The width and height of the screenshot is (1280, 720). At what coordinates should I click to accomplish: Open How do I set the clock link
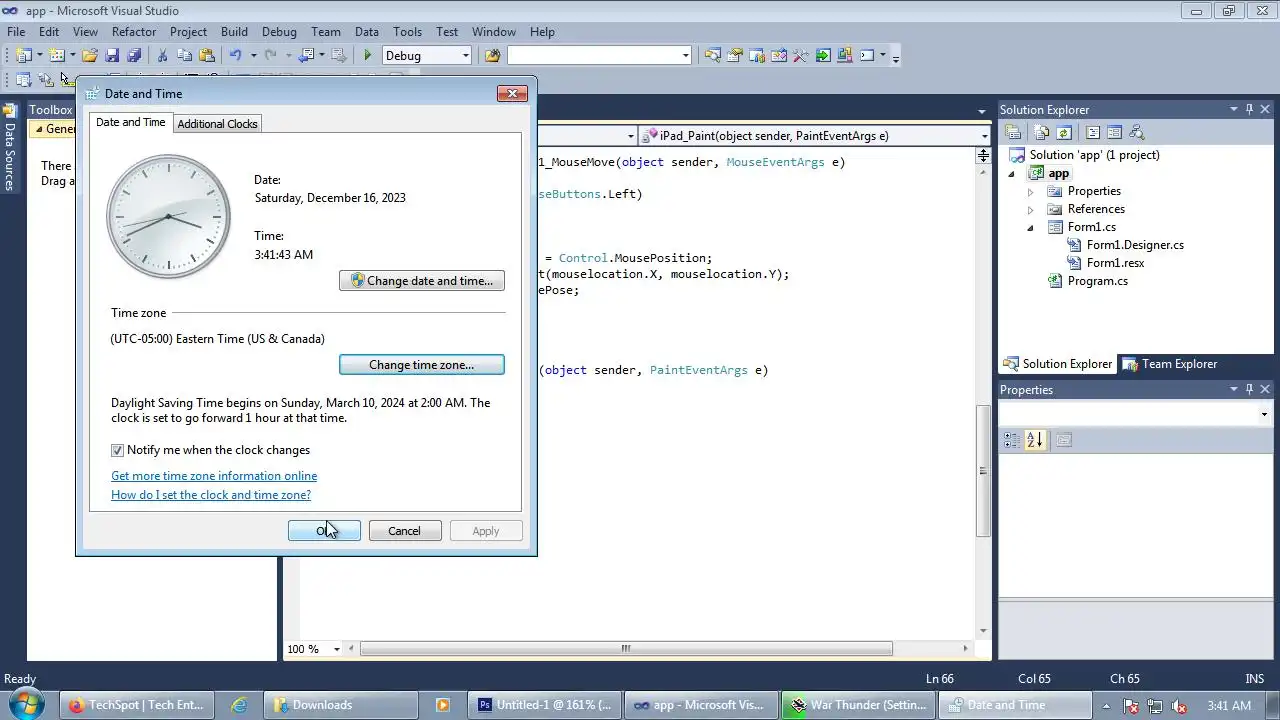[211, 495]
